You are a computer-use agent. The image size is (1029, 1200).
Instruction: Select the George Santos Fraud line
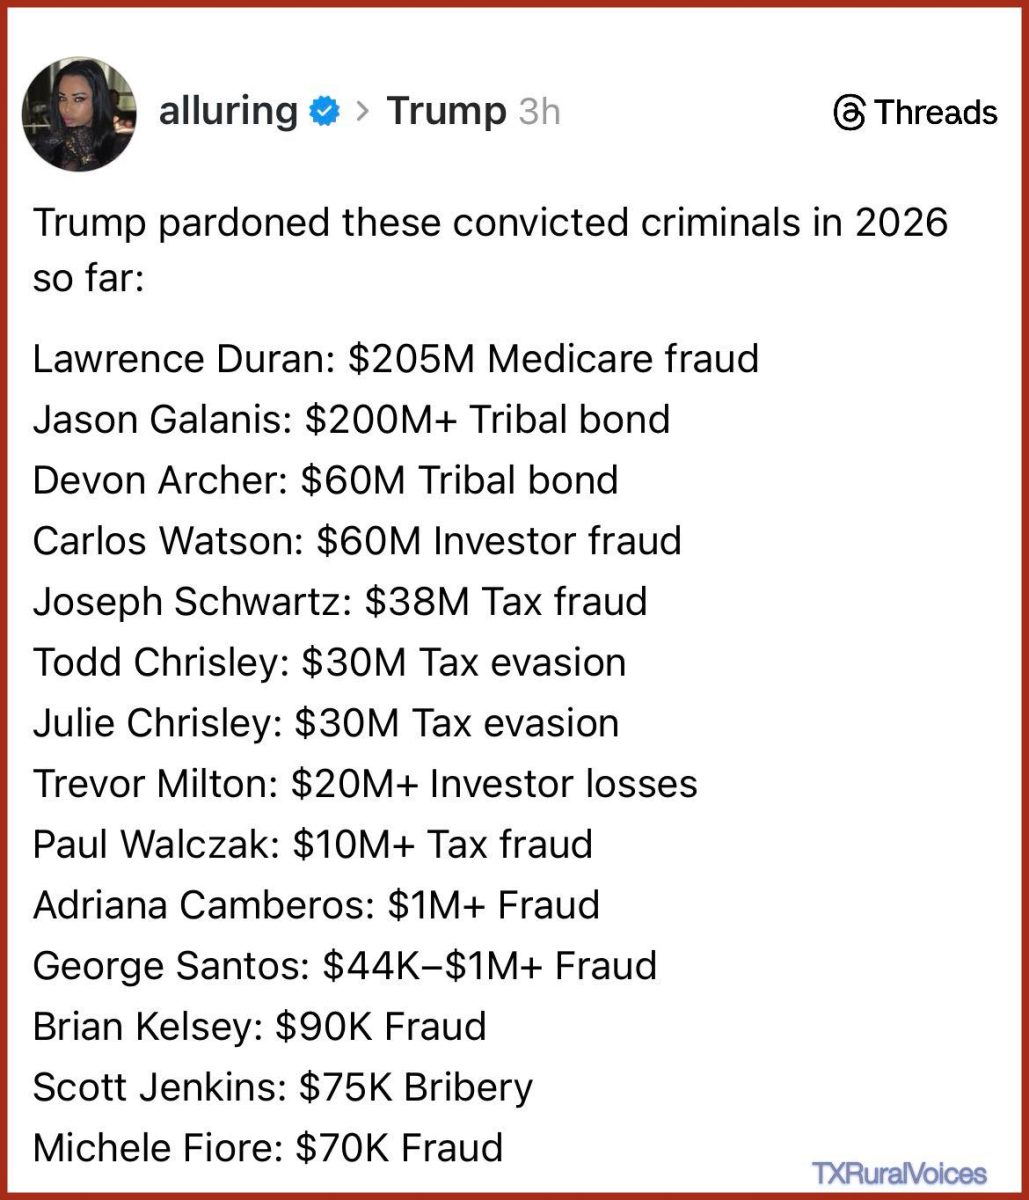[x=345, y=965]
